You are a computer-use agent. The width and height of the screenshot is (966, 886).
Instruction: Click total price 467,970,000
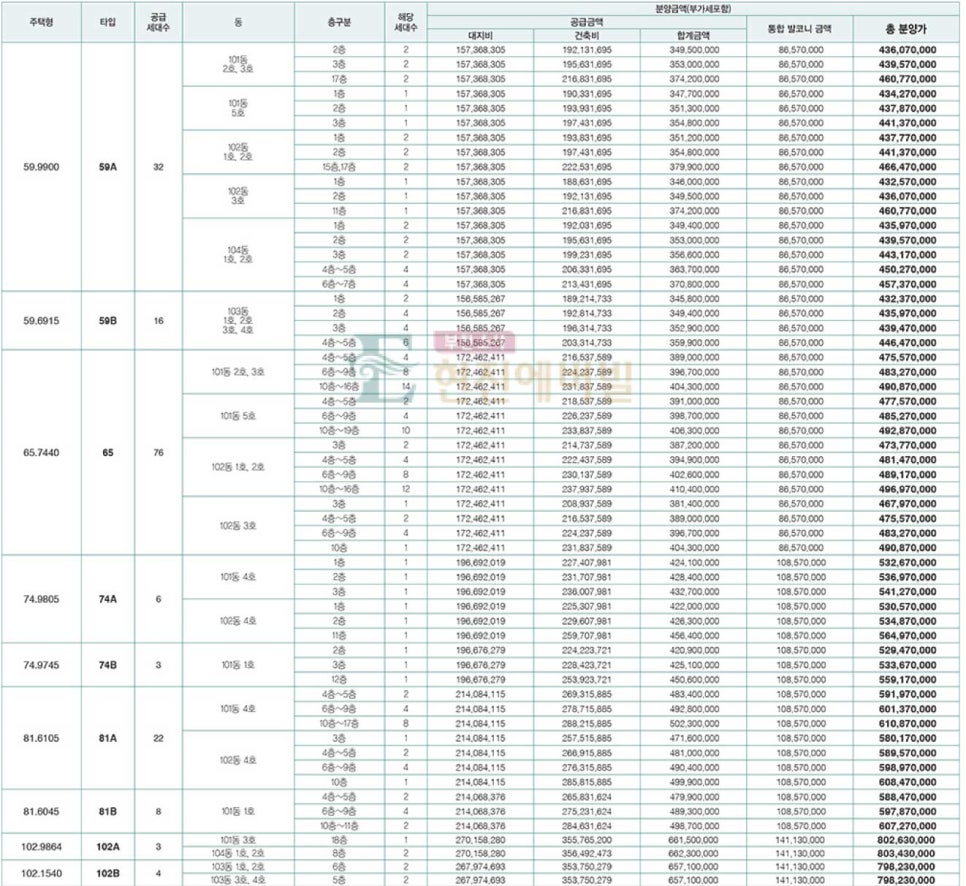coord(907,504)
